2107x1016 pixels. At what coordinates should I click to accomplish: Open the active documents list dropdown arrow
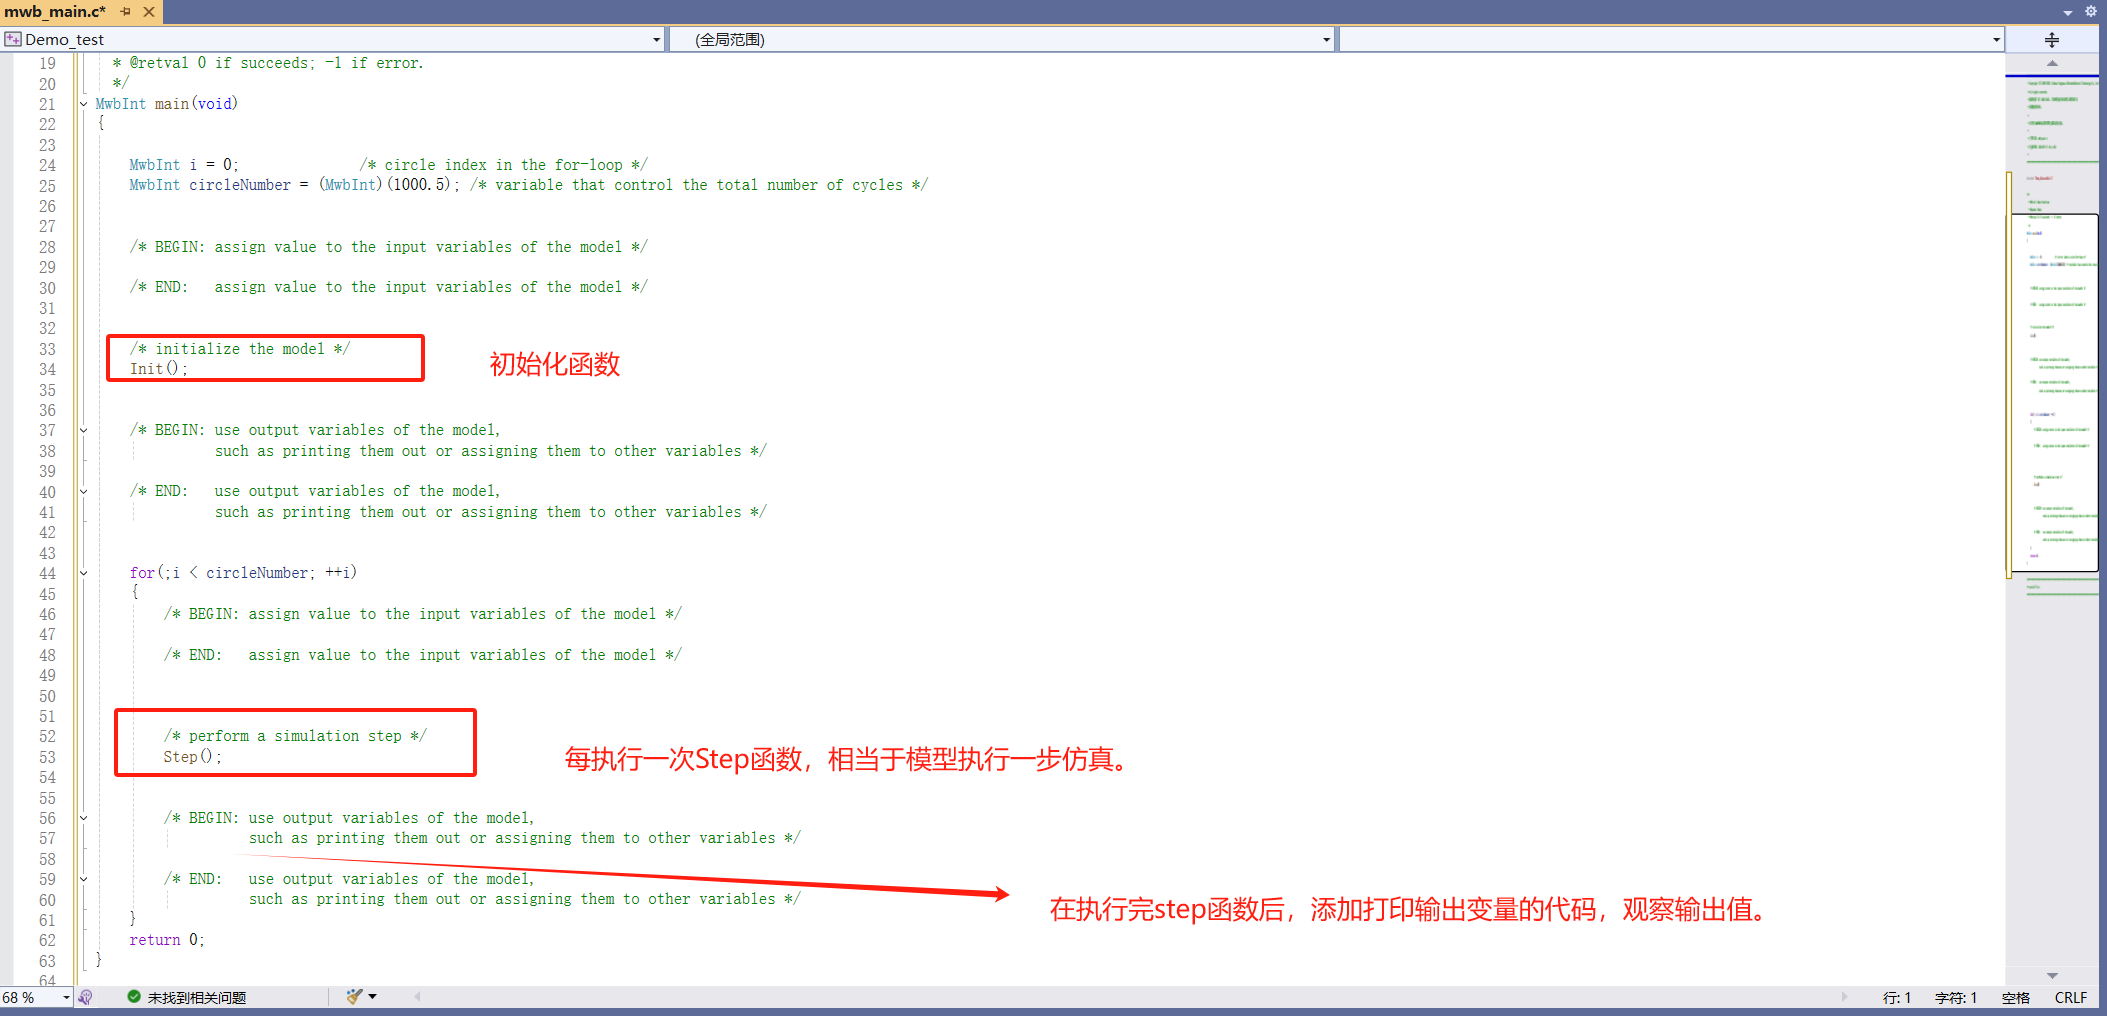click(x=2067, y=12)
